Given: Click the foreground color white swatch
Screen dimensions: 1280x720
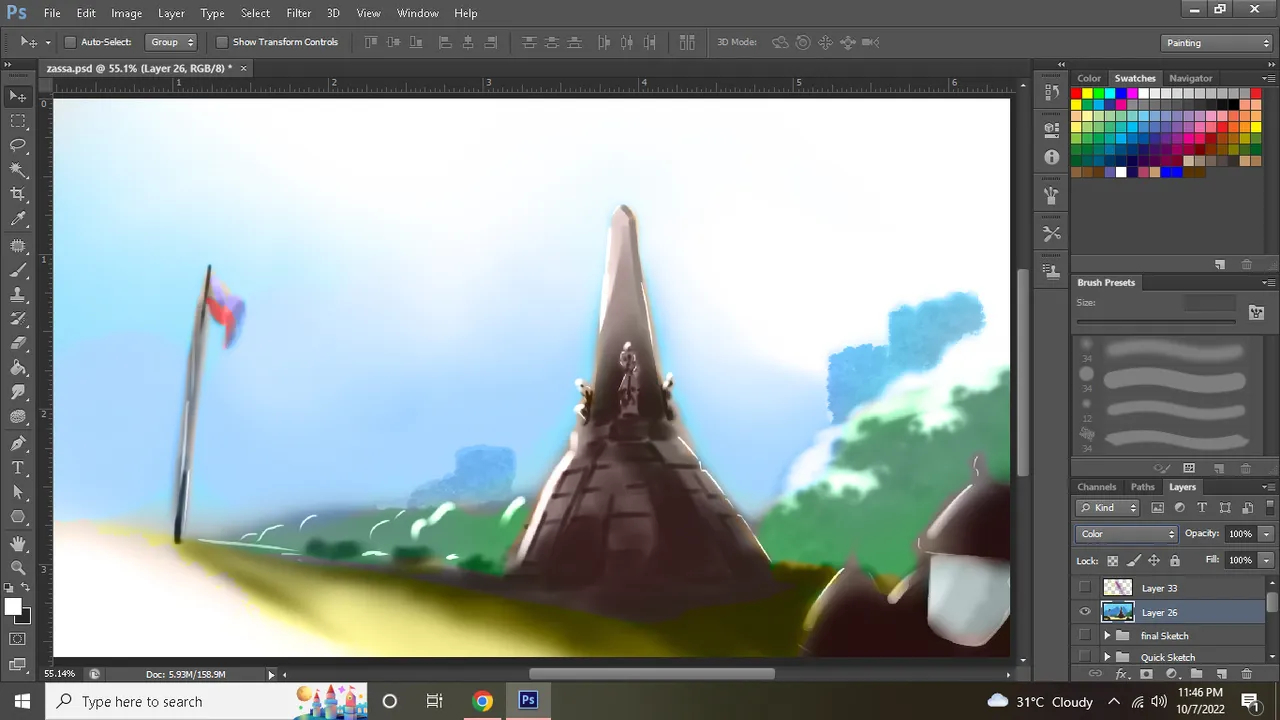Looking at the screenshot, I should (13, 607).
